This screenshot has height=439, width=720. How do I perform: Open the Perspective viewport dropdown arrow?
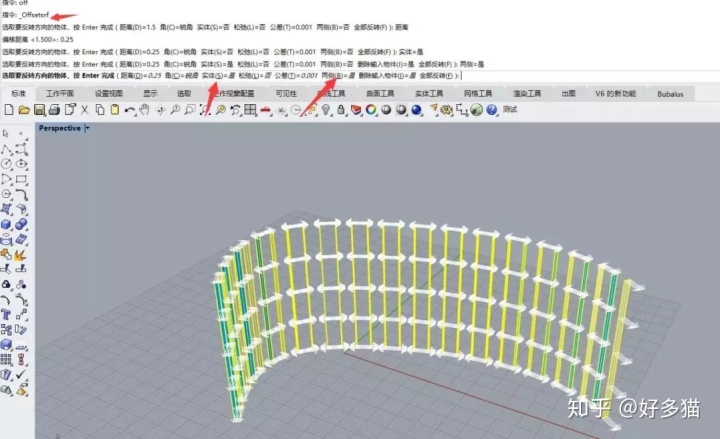pos(87,128)
